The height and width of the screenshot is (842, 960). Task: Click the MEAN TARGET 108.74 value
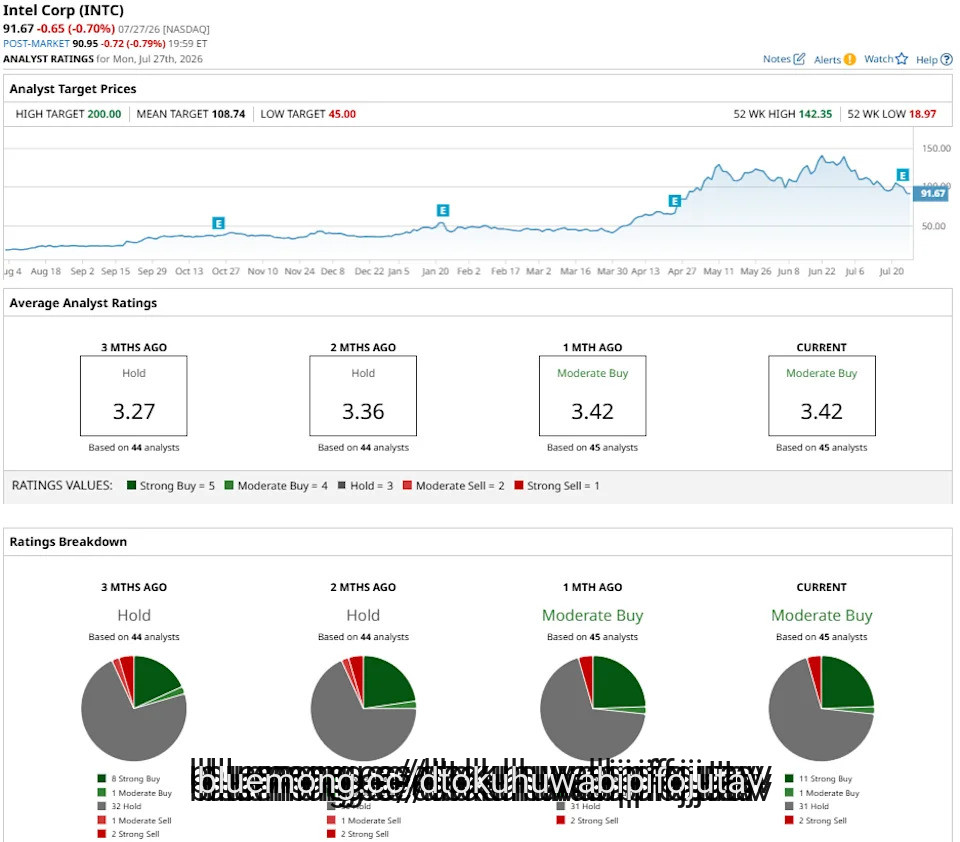(228, 114)
